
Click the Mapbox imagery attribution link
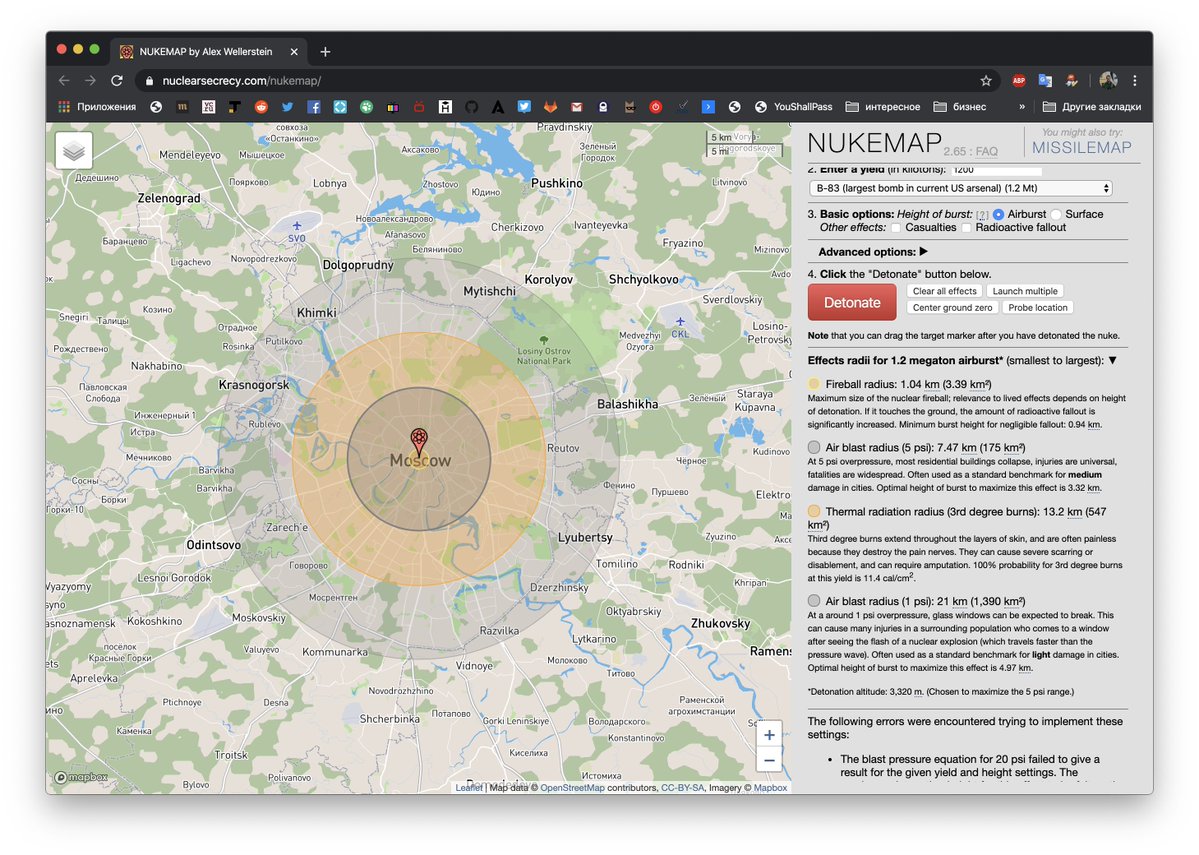click(770, 788)
